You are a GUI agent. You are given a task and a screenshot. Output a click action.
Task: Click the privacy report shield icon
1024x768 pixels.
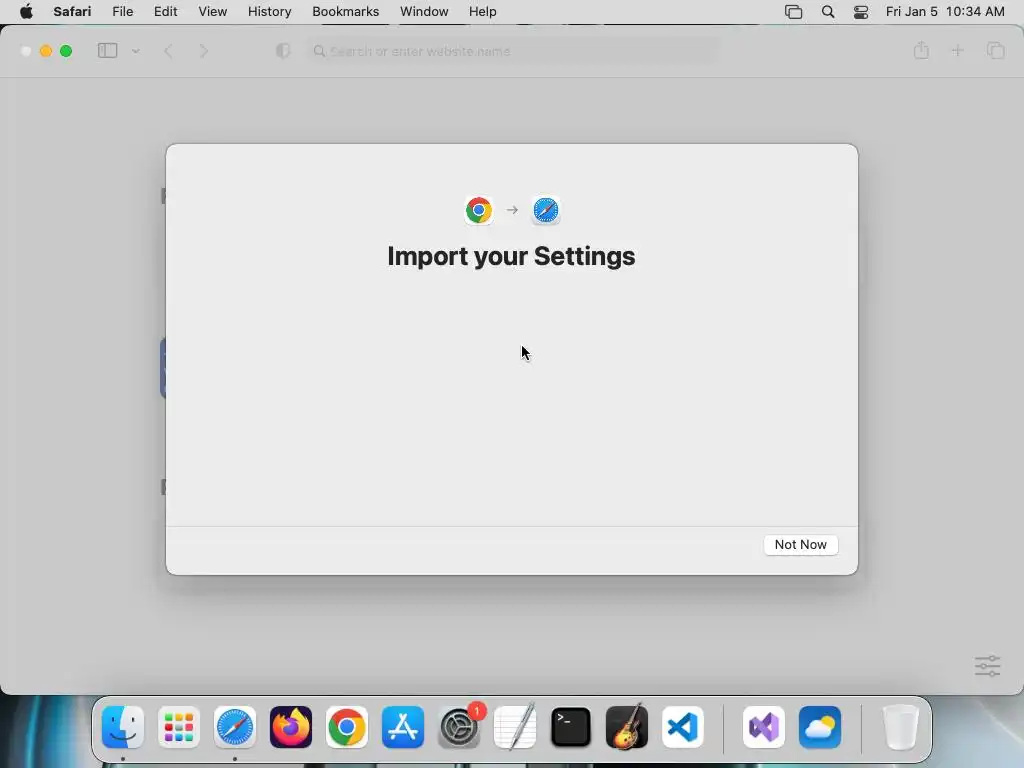pyautogui.click(x=283, y=51)
